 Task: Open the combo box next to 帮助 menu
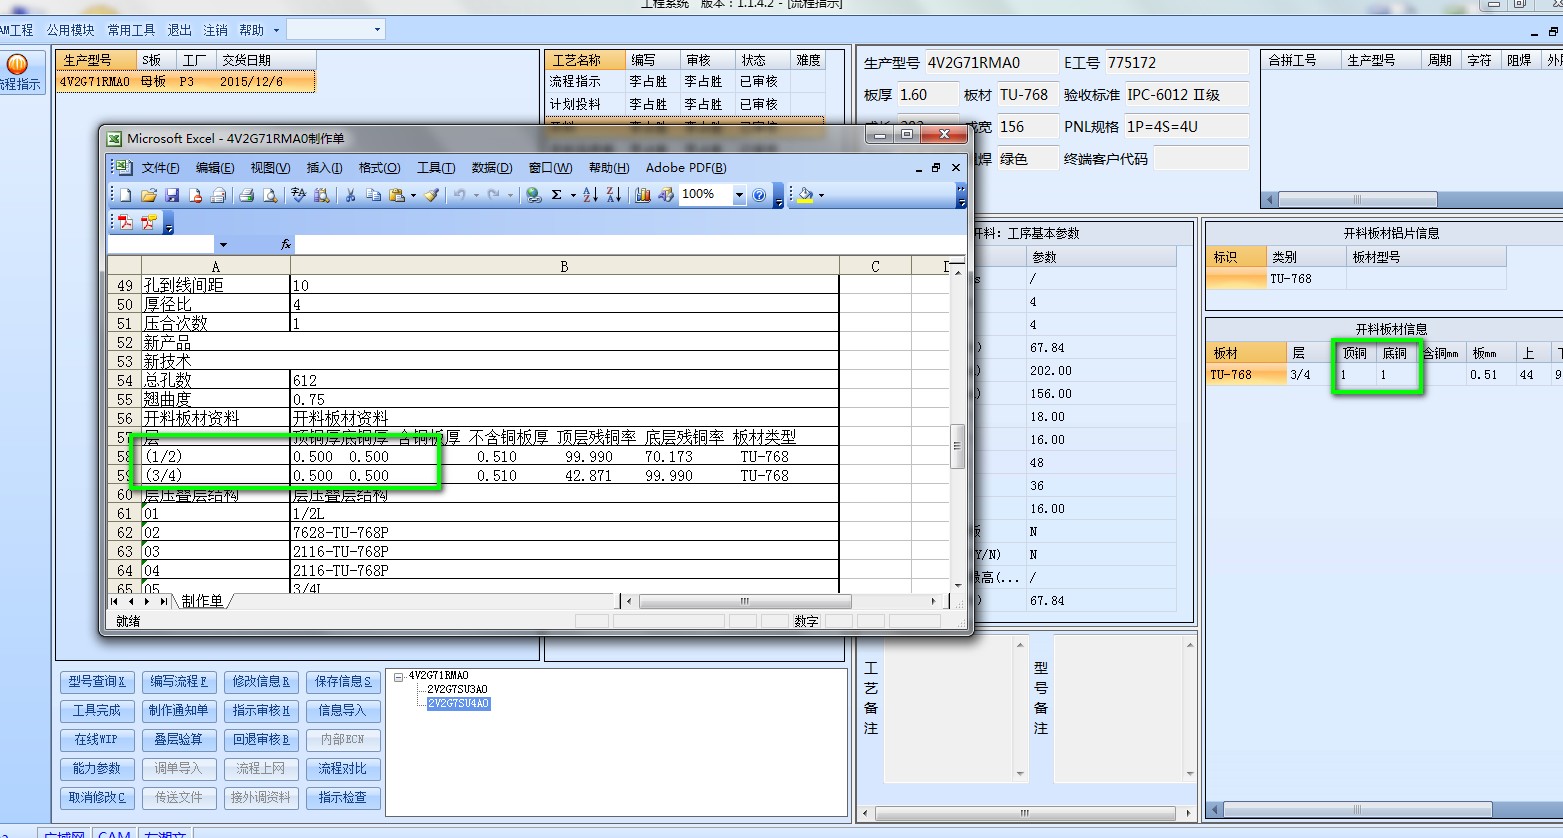coord(335,29)
